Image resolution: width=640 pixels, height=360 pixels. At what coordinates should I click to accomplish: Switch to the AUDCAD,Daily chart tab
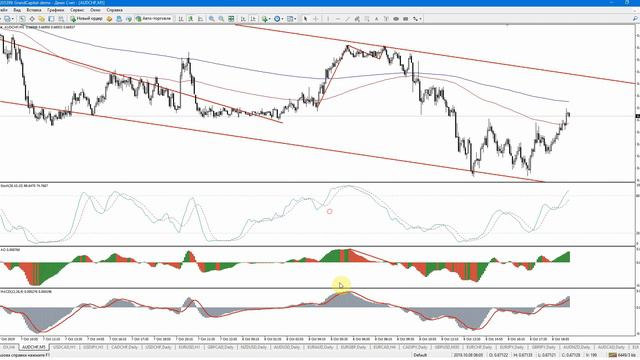[x=611, y=347]
